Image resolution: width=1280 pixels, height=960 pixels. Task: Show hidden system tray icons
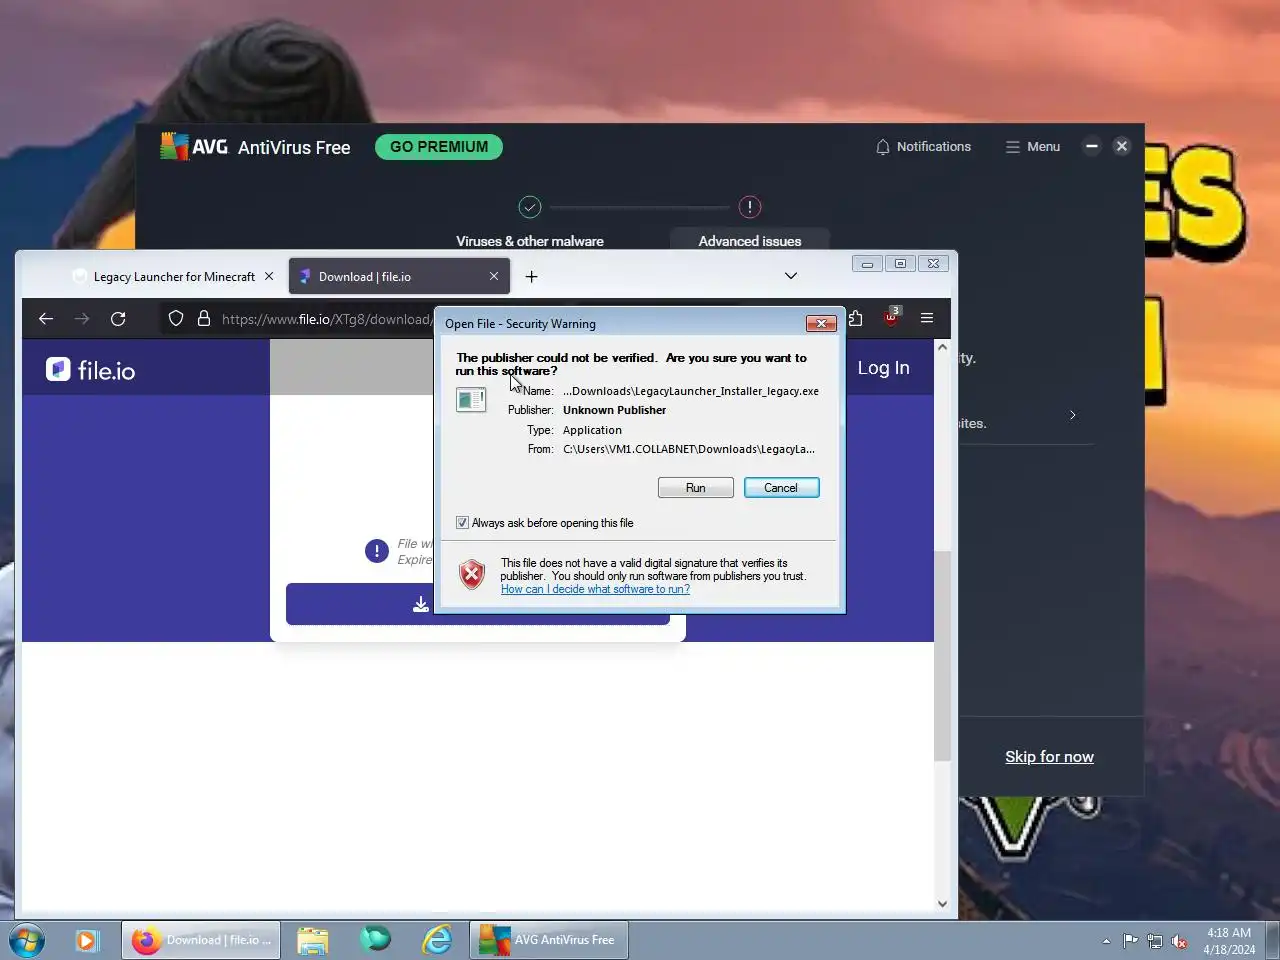[x=1106, y=941]
